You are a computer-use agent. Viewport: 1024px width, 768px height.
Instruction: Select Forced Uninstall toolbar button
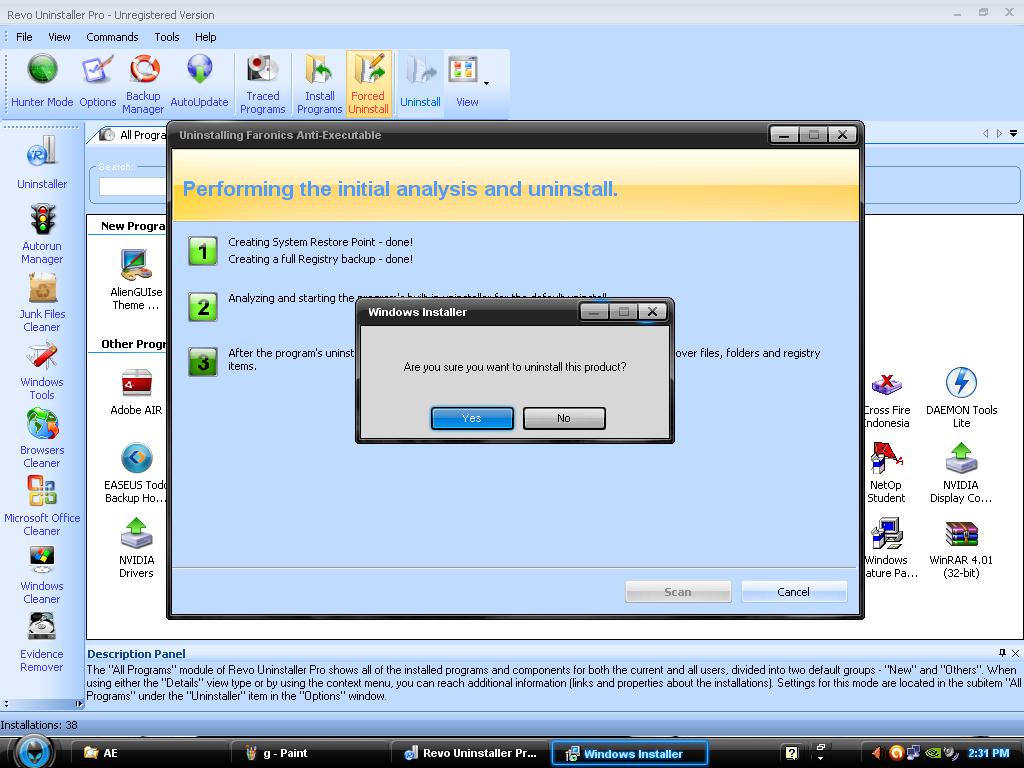click(368, 84)
